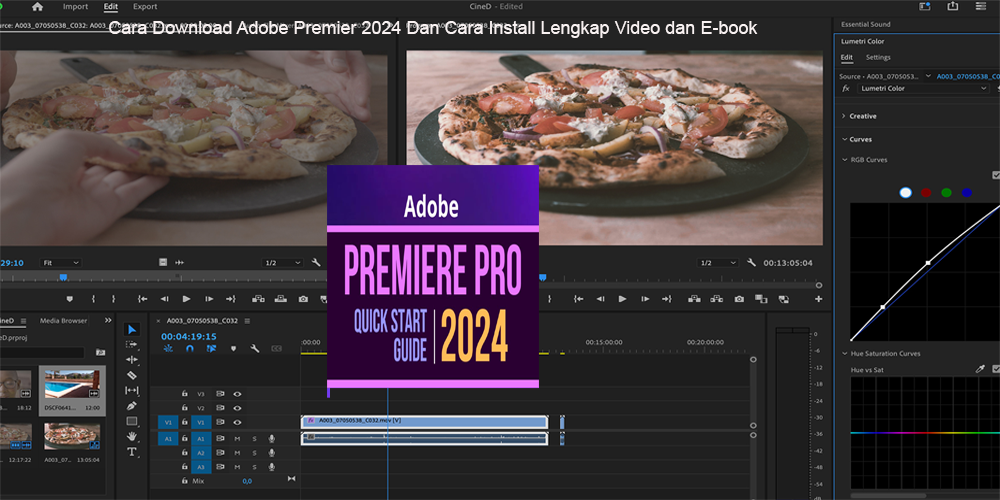Image resolution: width=1000 pixels, height=500 pixels.
Task: Select the Pen tool
Action: 132,406
